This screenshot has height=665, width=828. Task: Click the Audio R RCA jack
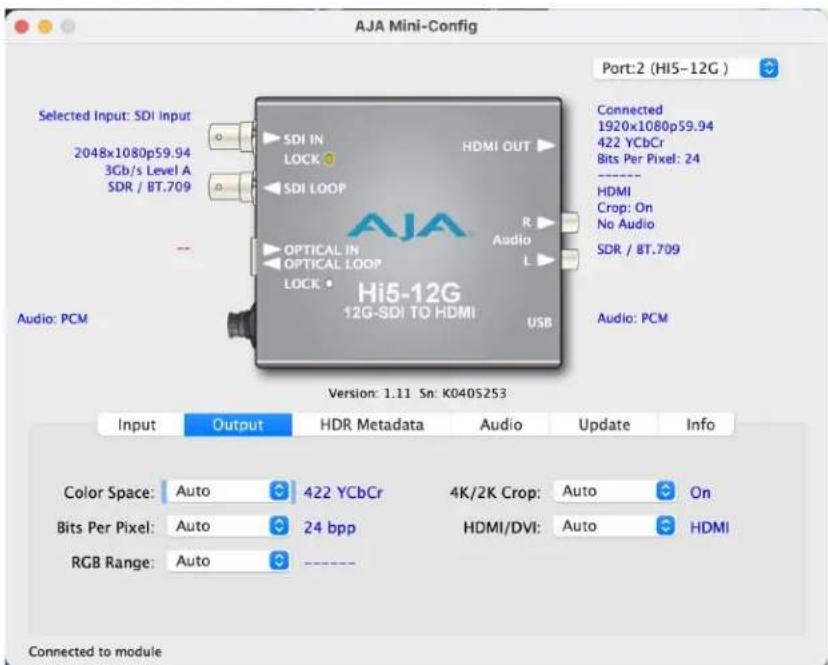pyautogui.click(x=570, y=222)
